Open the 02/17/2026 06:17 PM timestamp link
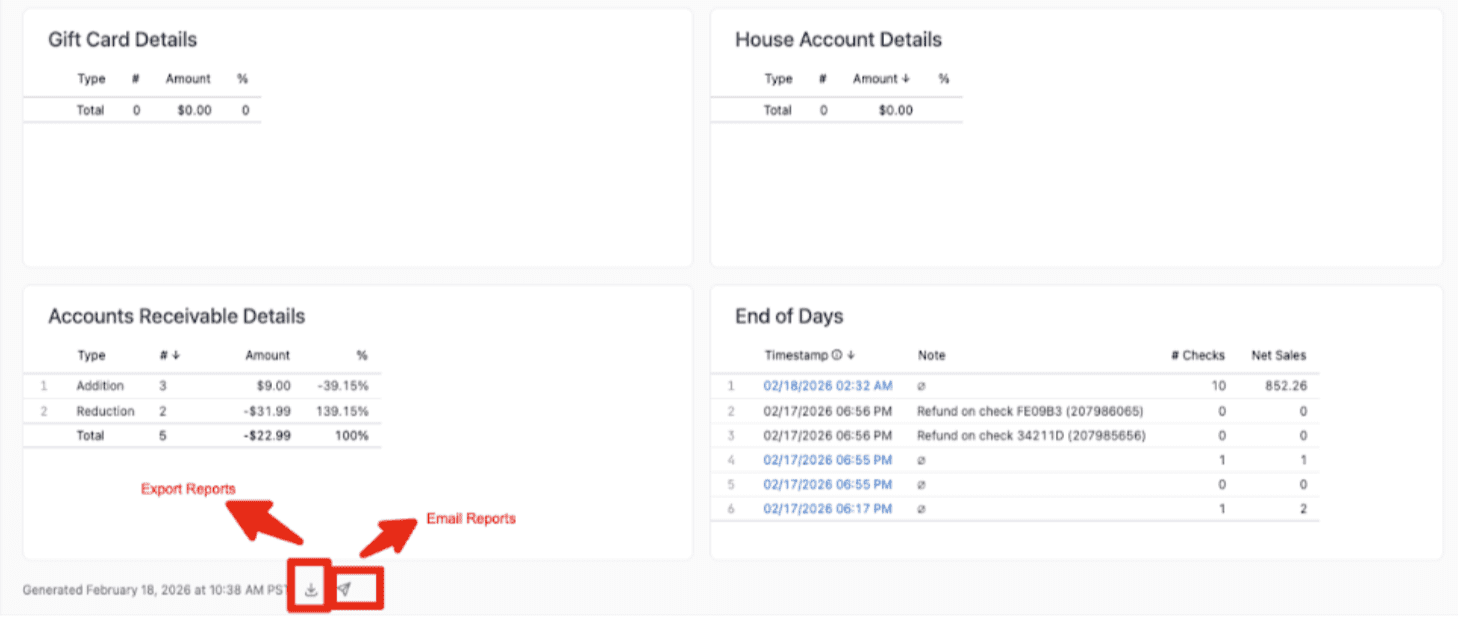The height and width of the screenshot is (620, 1458). pyautogui.click(x=827, y=509)
